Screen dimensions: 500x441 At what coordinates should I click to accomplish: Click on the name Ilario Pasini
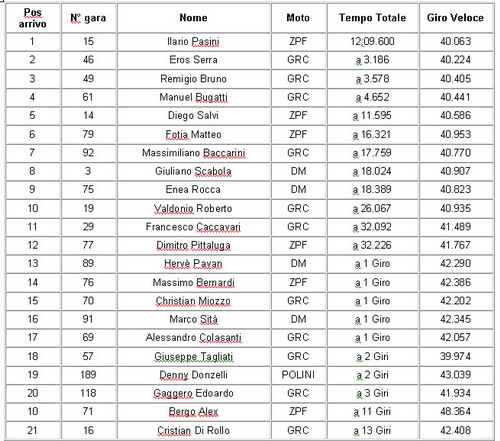tap(193, 42)
